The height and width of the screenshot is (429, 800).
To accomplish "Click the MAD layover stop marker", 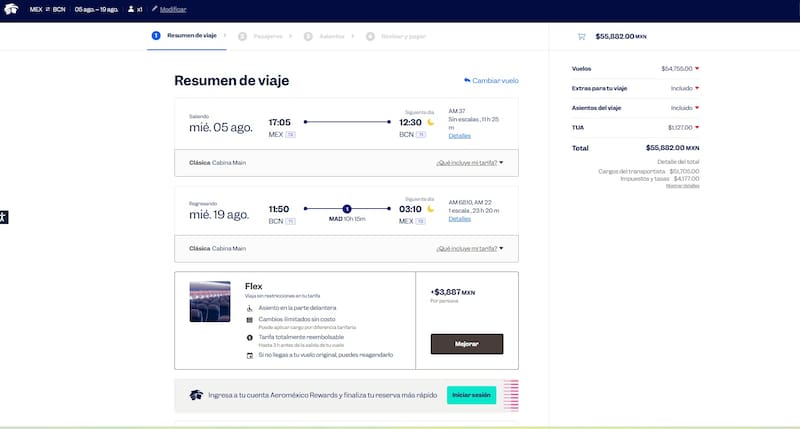I will [x=347, y=209].
